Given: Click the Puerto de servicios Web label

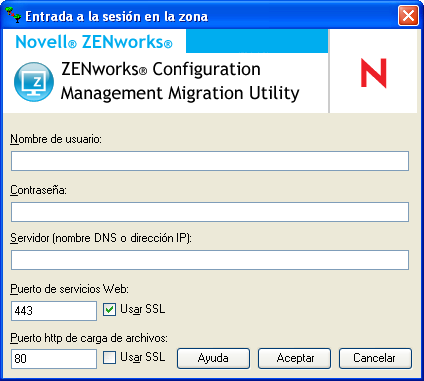Looking at the screenshot, I should (69, 289).
